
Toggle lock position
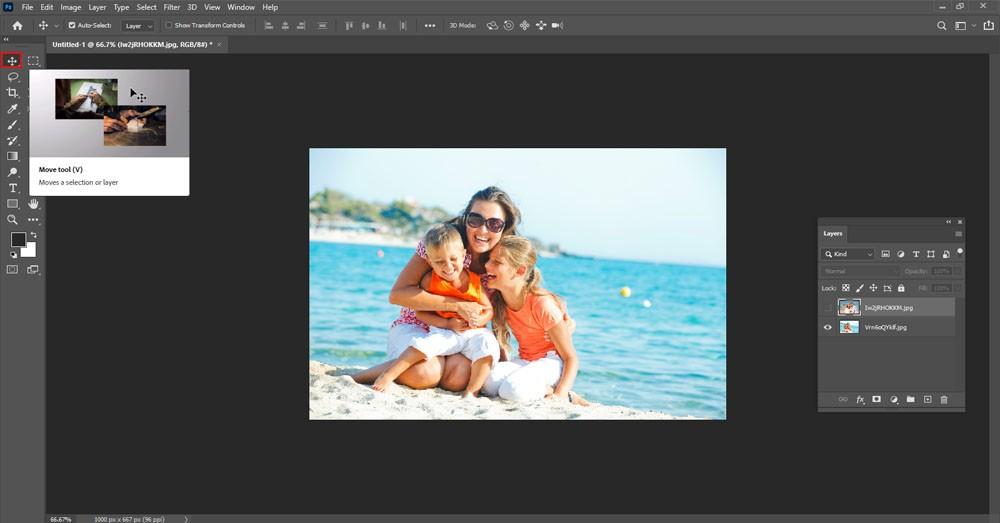(x=873, y=288)
